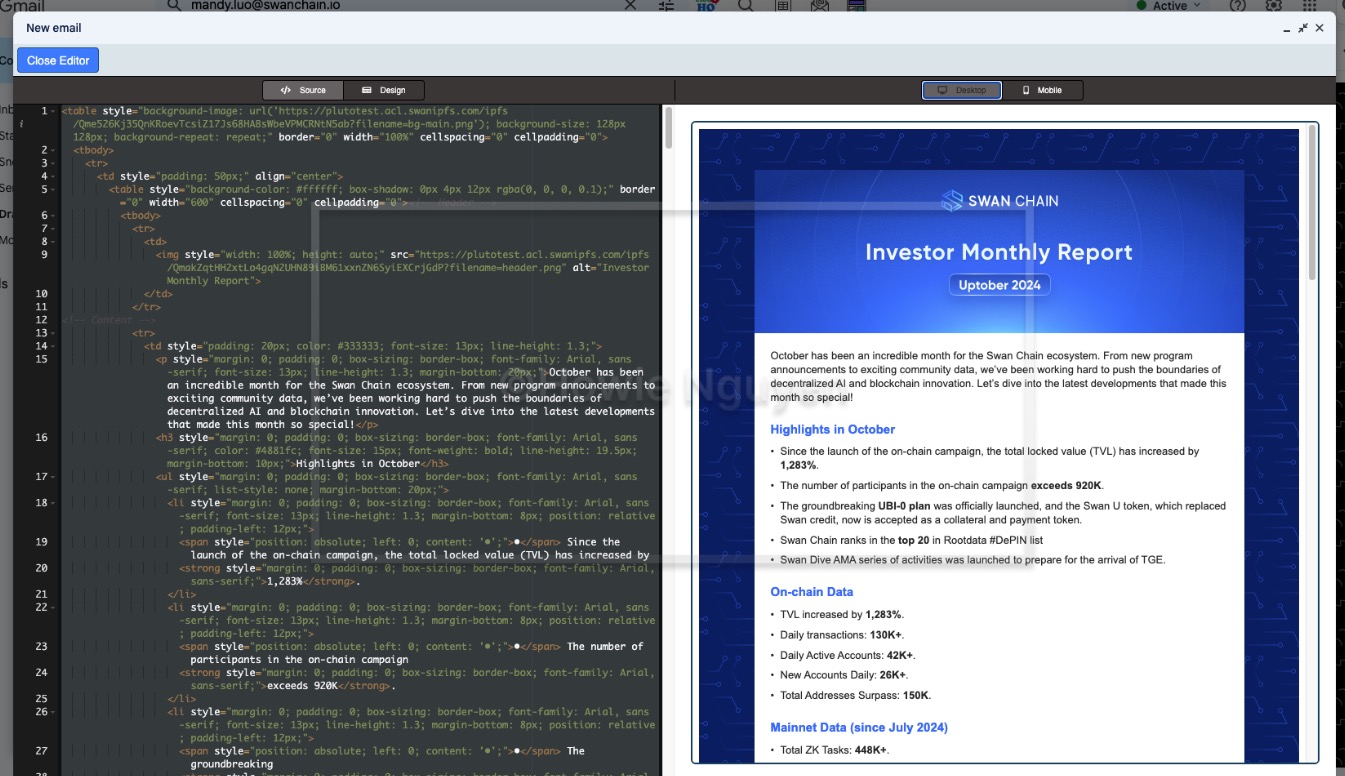
Task: Click 'TVL increased by 1,283%' under On-chain Data
Action: pos(842,615)
